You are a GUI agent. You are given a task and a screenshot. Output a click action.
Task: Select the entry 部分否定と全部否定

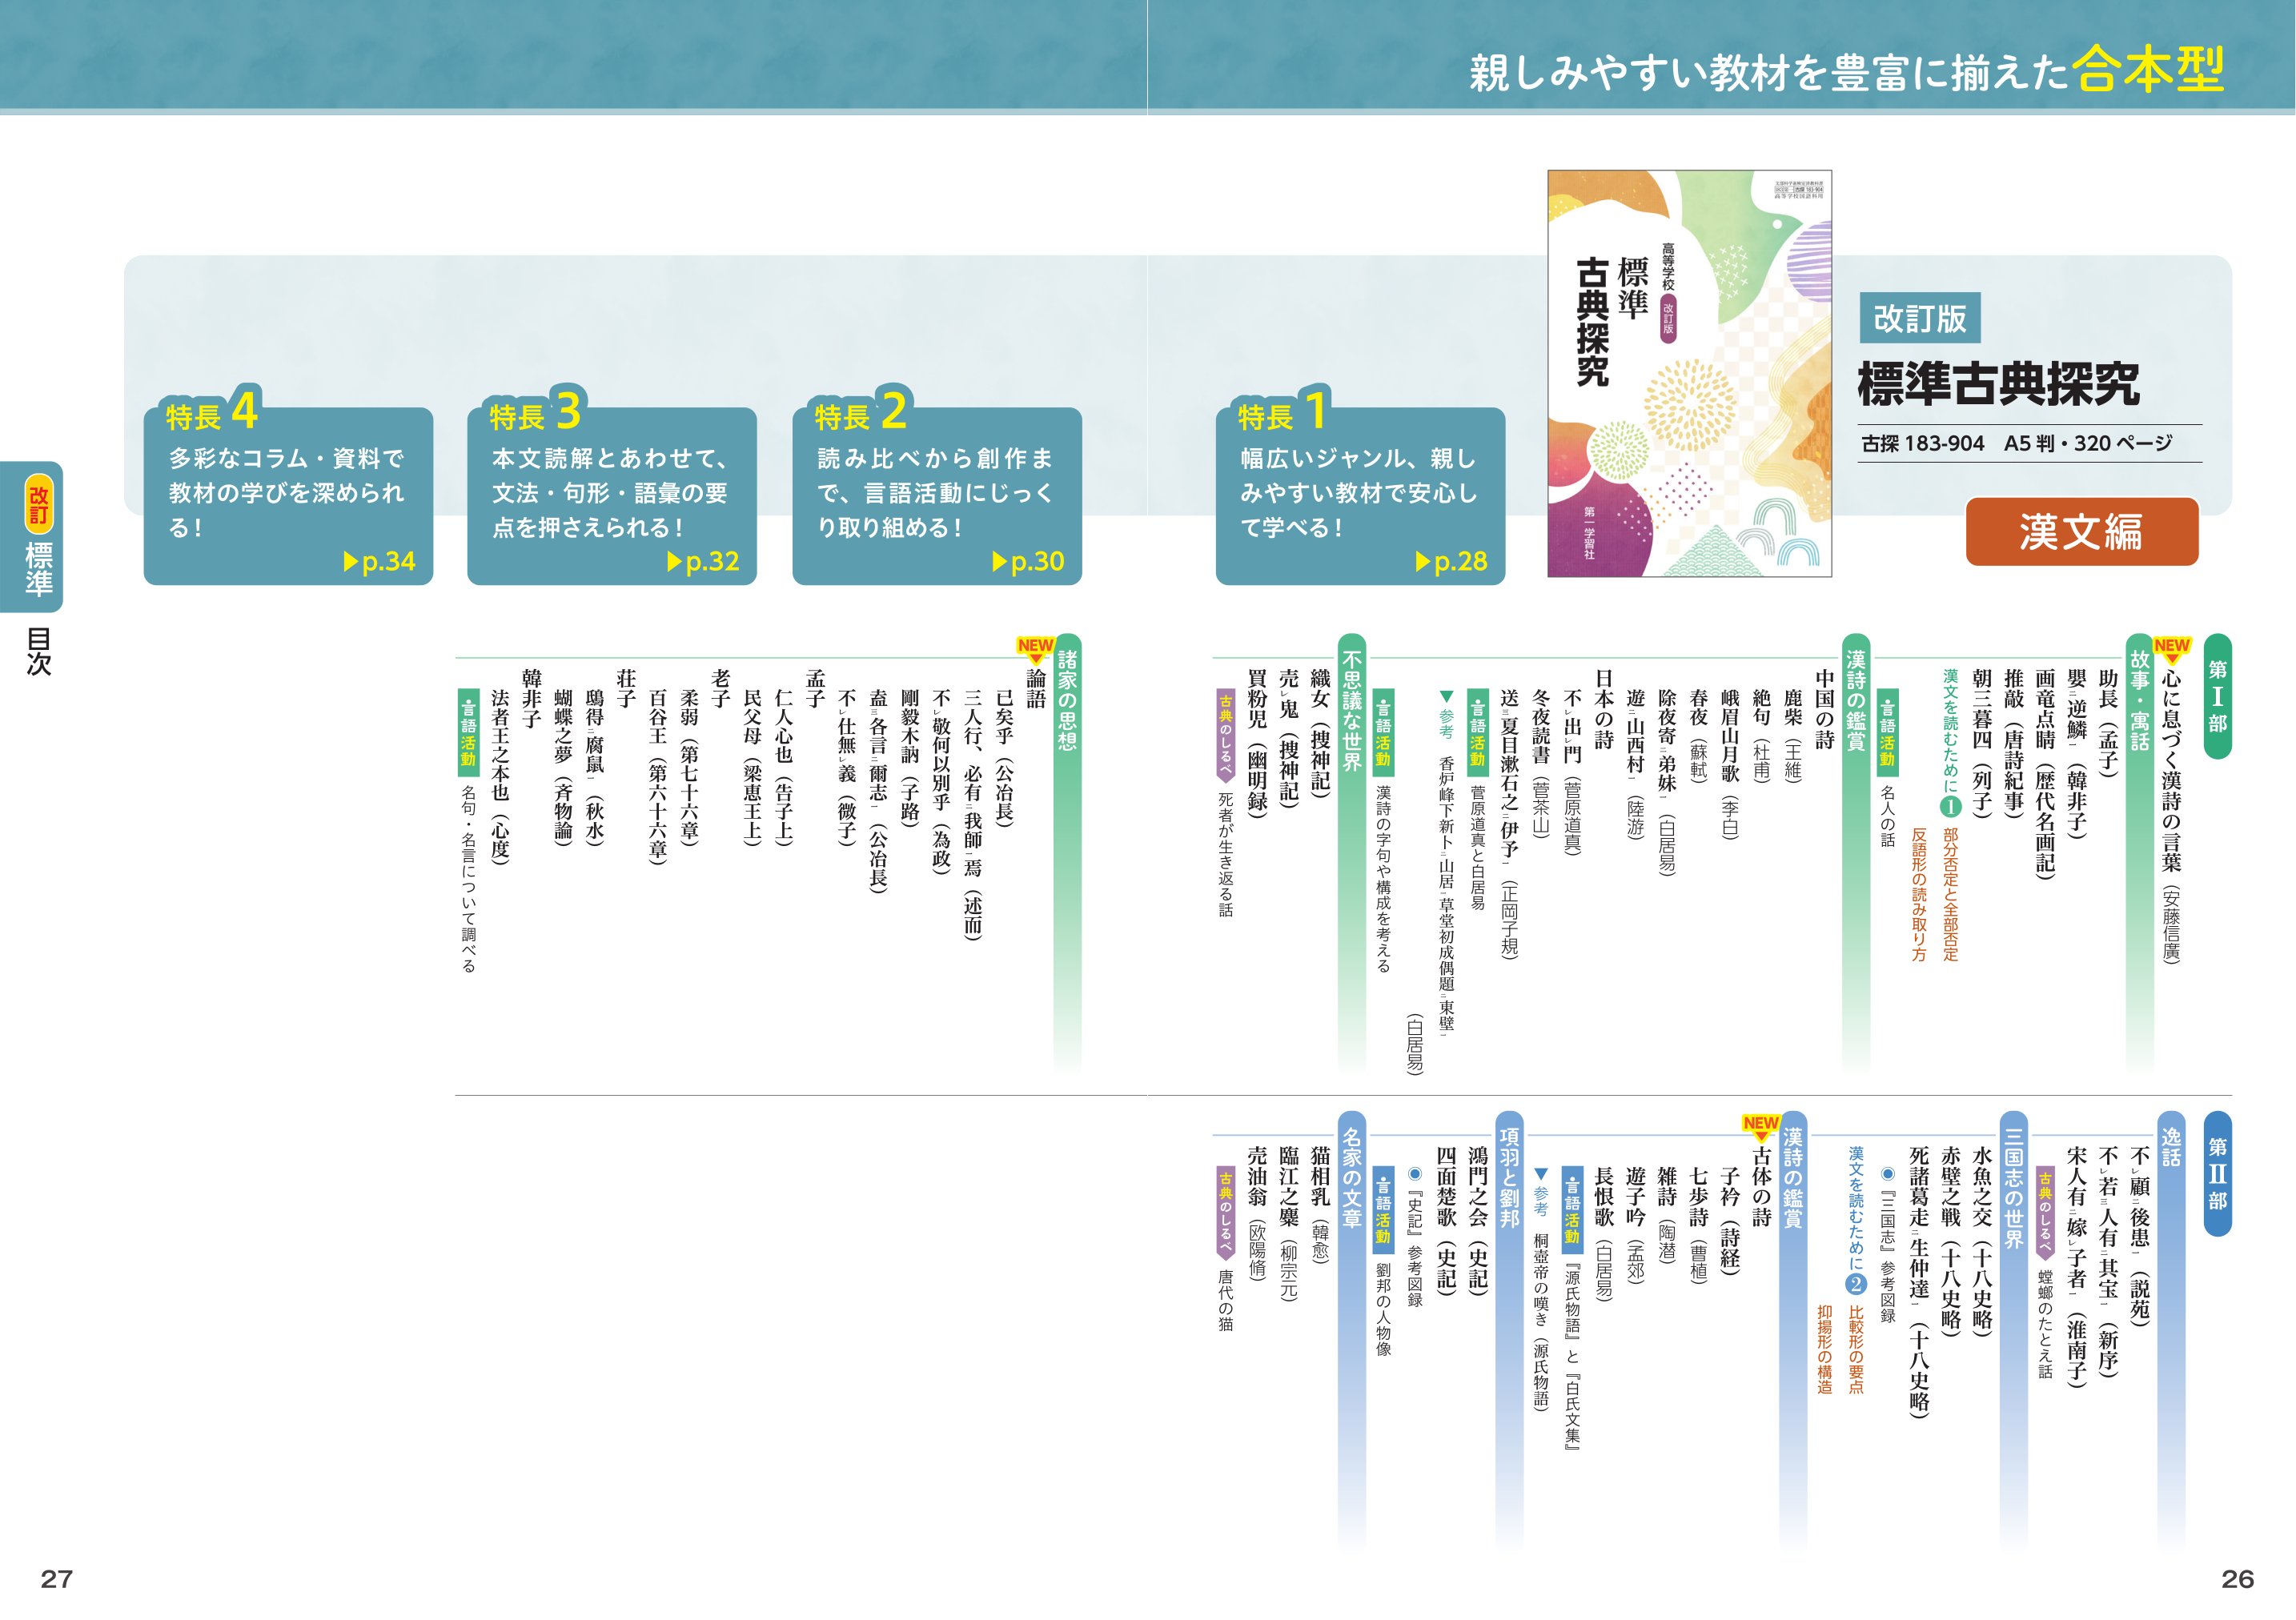pyautogui.click(x=1950, y=894)
